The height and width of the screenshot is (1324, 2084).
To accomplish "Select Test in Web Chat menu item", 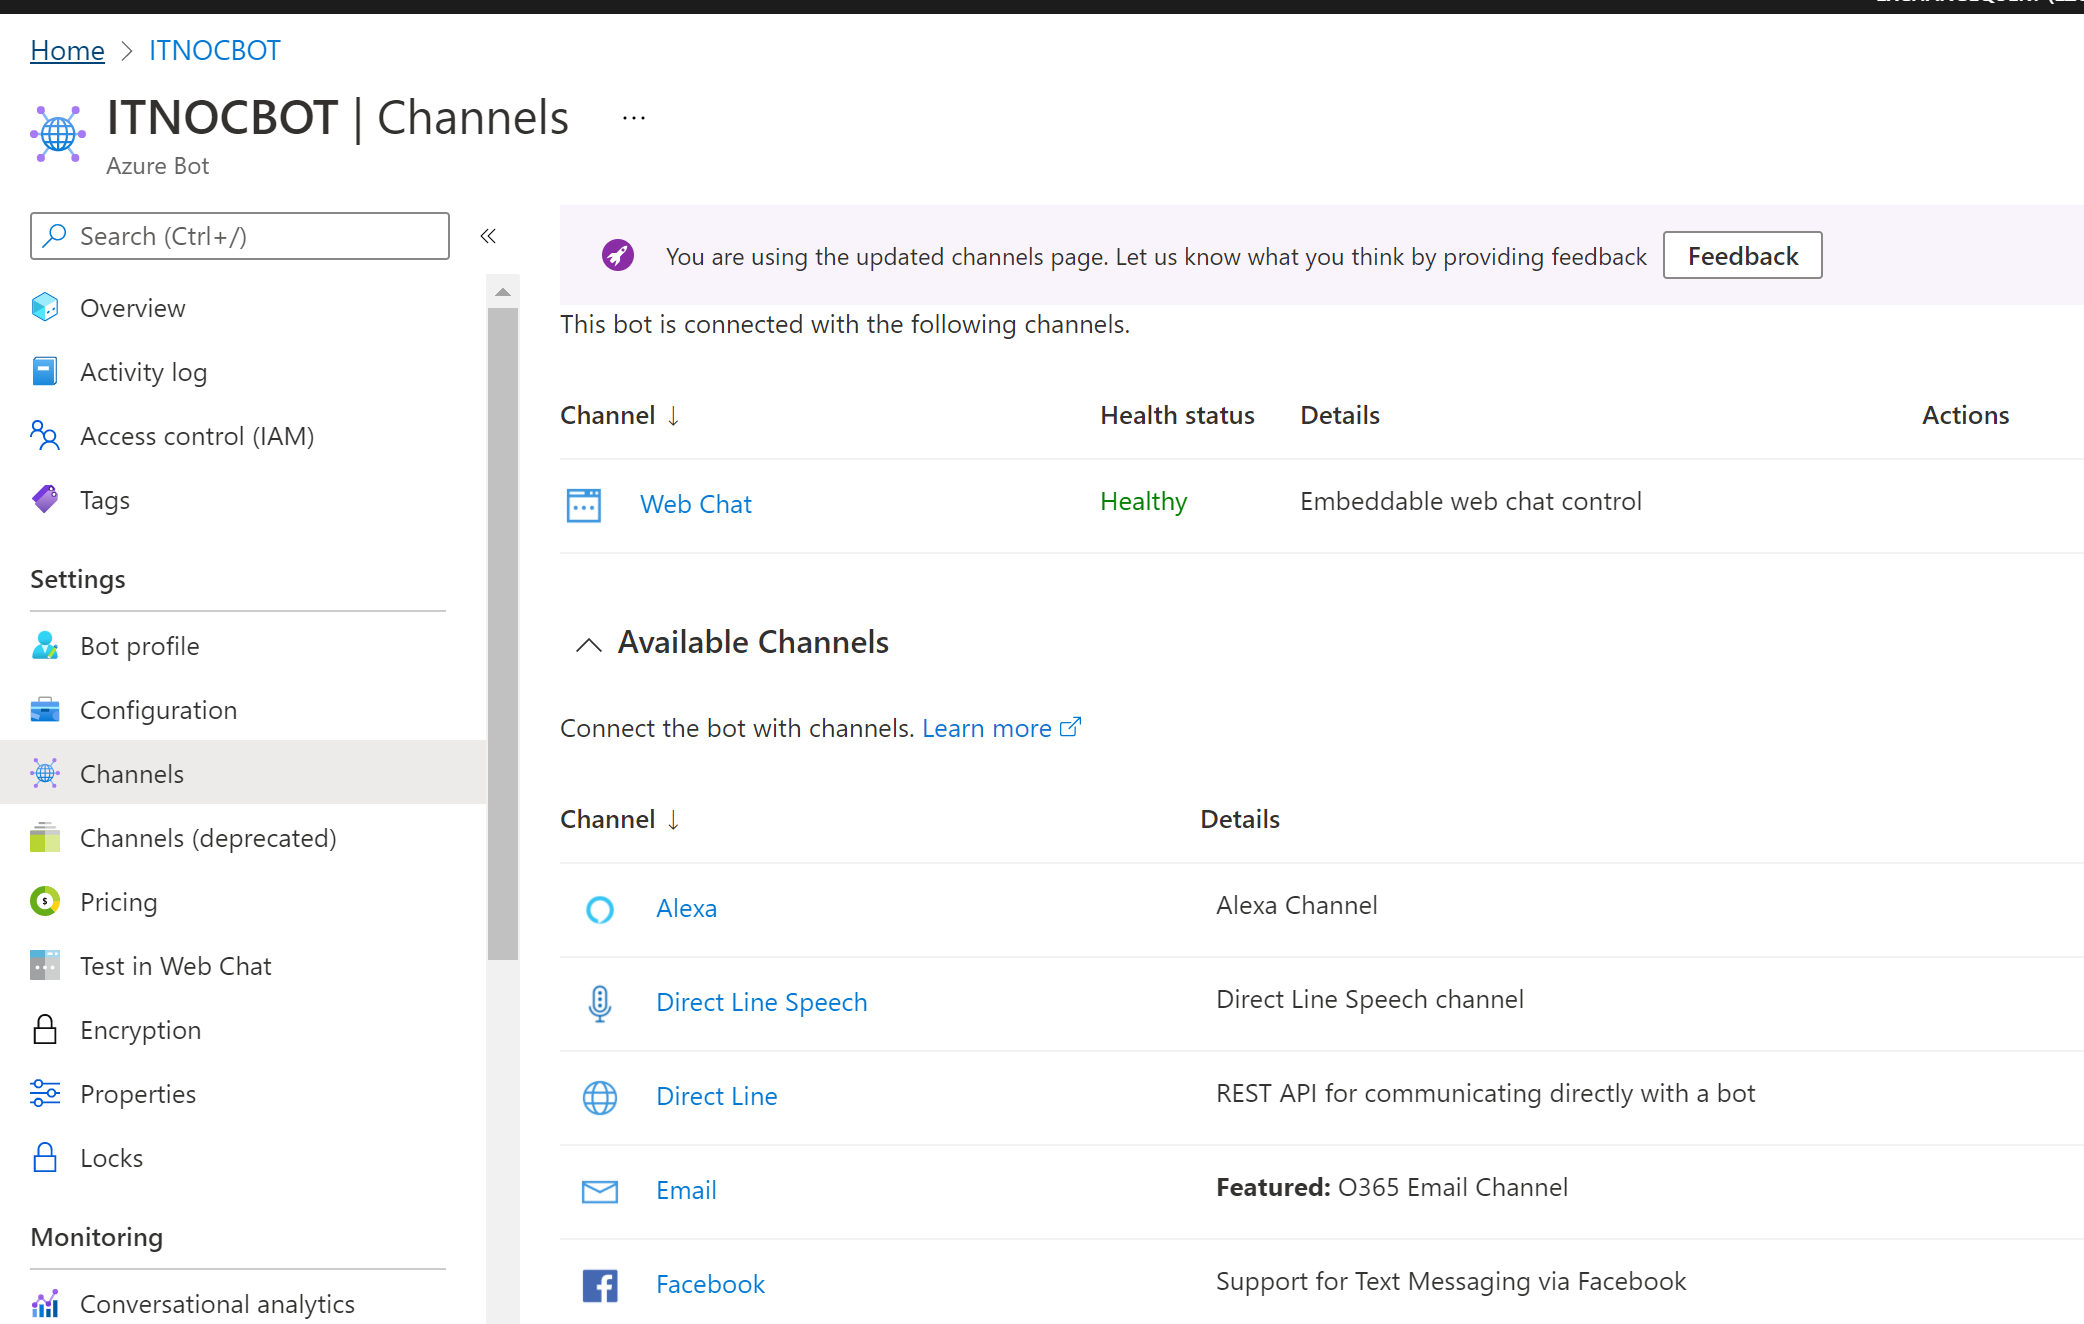I will click(175, 966).
